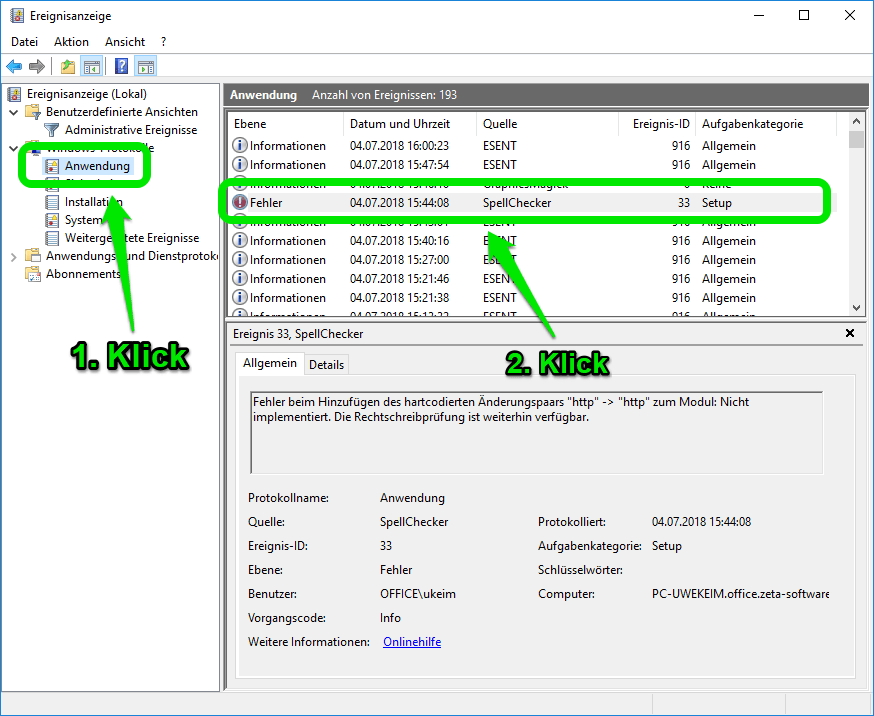Sort events by Datum und Uhrzeit column
The width and height of the screenshot is (874, 716).
pyautogui.click(x=398, y=124)
